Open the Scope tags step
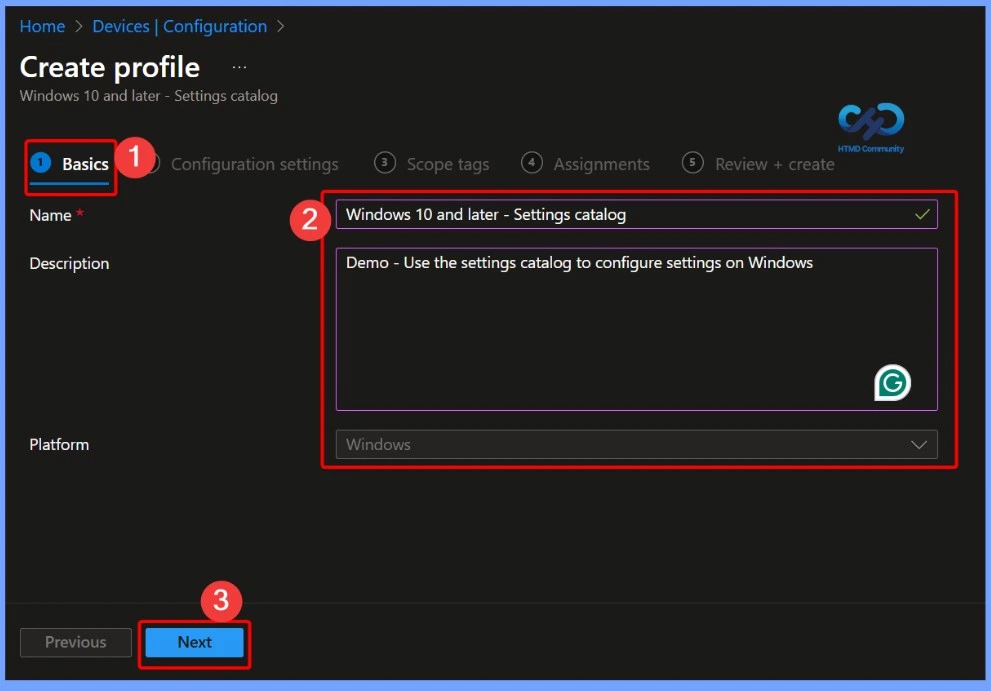Viewport: 991px width, 691px height. [446, 163]
